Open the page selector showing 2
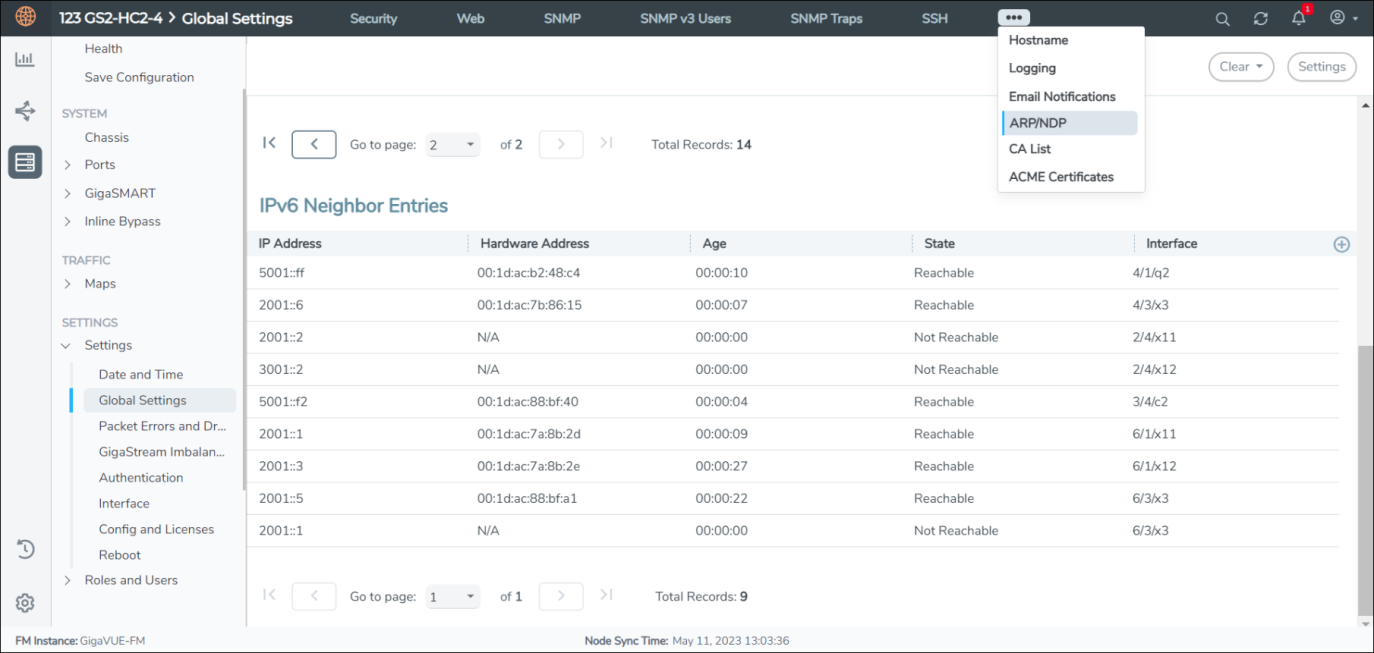This screenshot has width=1374, height=653. tap(452, 145)
